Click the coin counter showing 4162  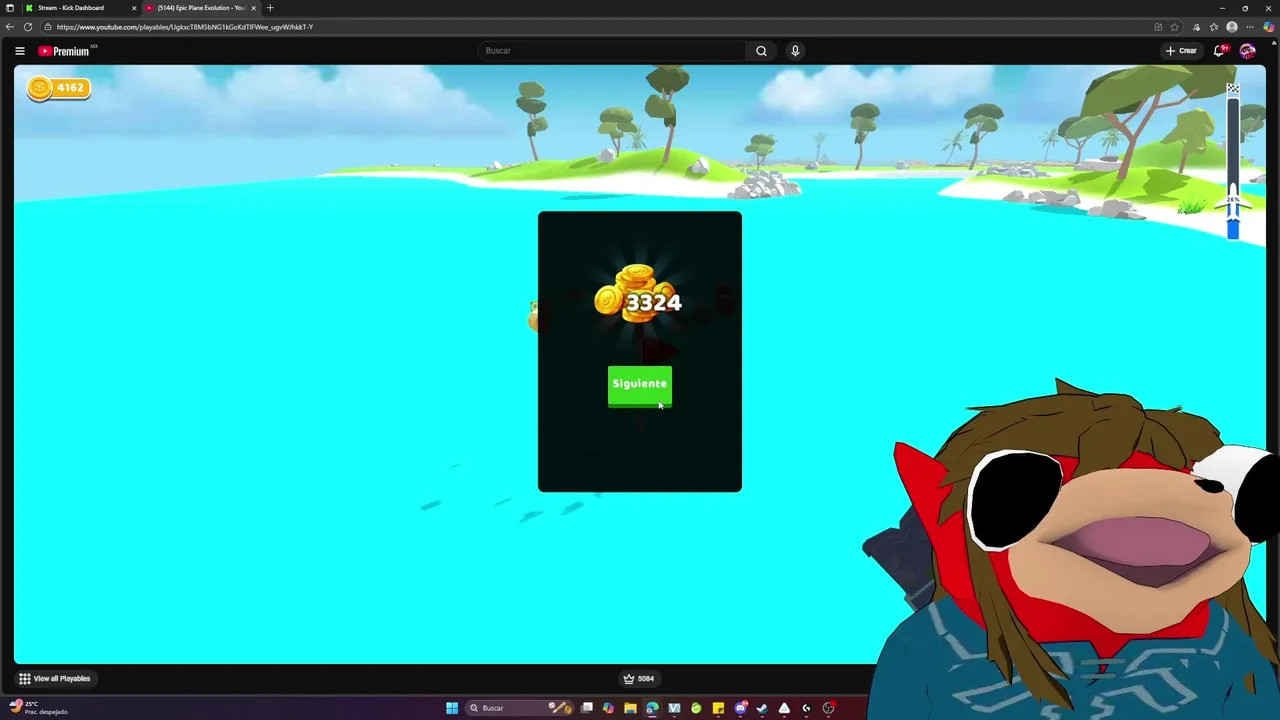[59, 88]
